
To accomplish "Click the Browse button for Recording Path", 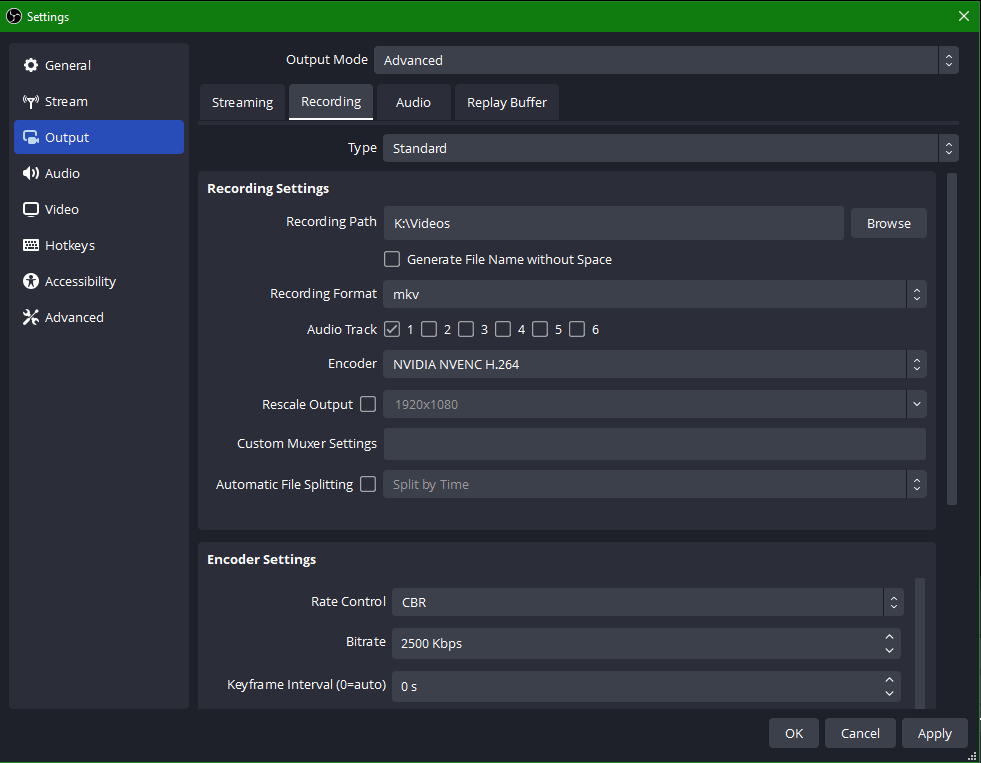I will tap(888, 223).
